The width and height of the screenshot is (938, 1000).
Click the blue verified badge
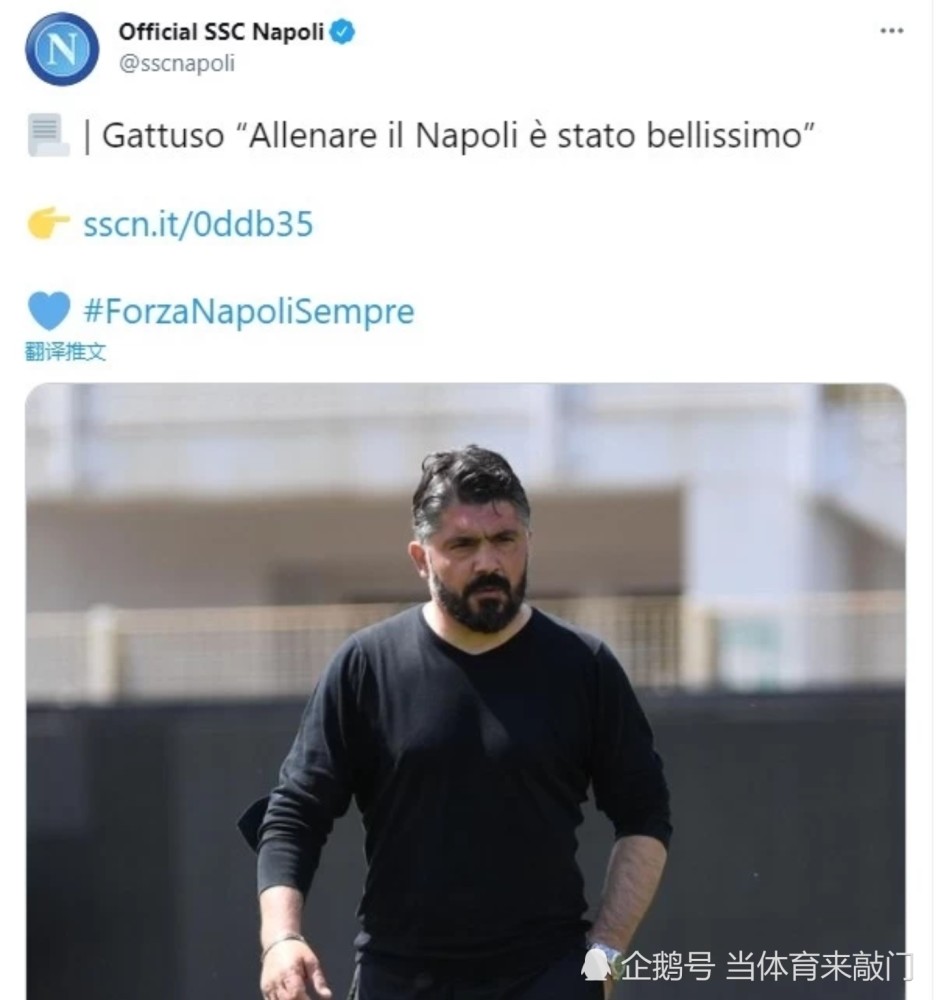342,31
